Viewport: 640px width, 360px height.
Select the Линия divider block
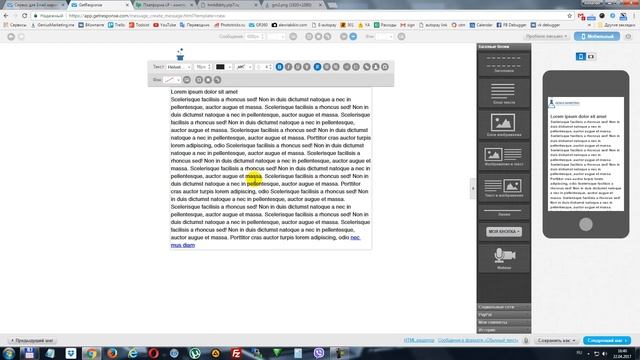pyautogui.click(x=504, y=212)
